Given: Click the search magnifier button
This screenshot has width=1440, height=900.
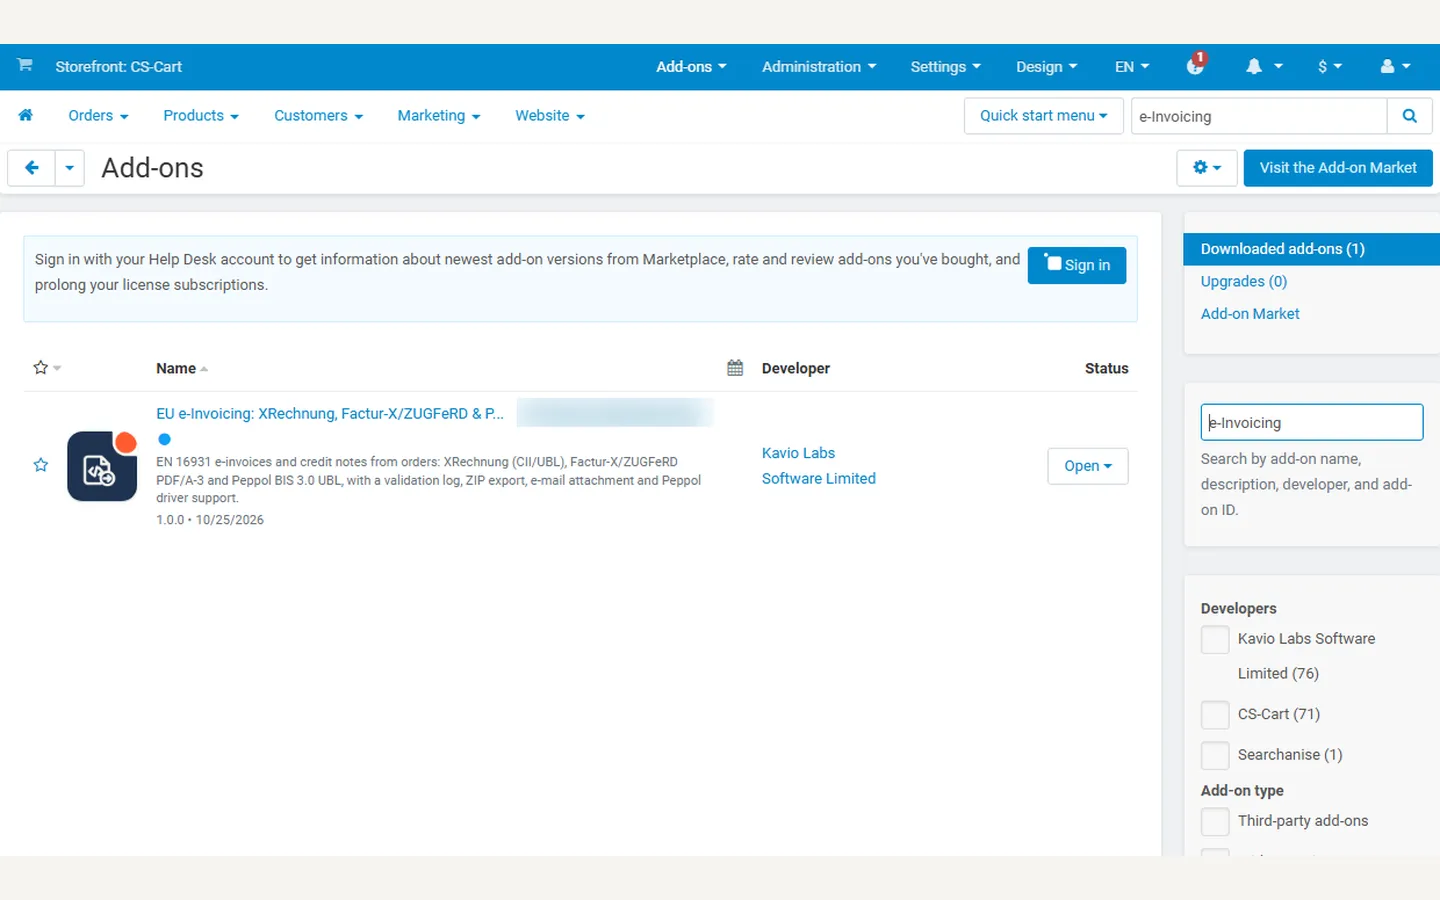Looking at the screenshot, I should tap(1409, 116).
